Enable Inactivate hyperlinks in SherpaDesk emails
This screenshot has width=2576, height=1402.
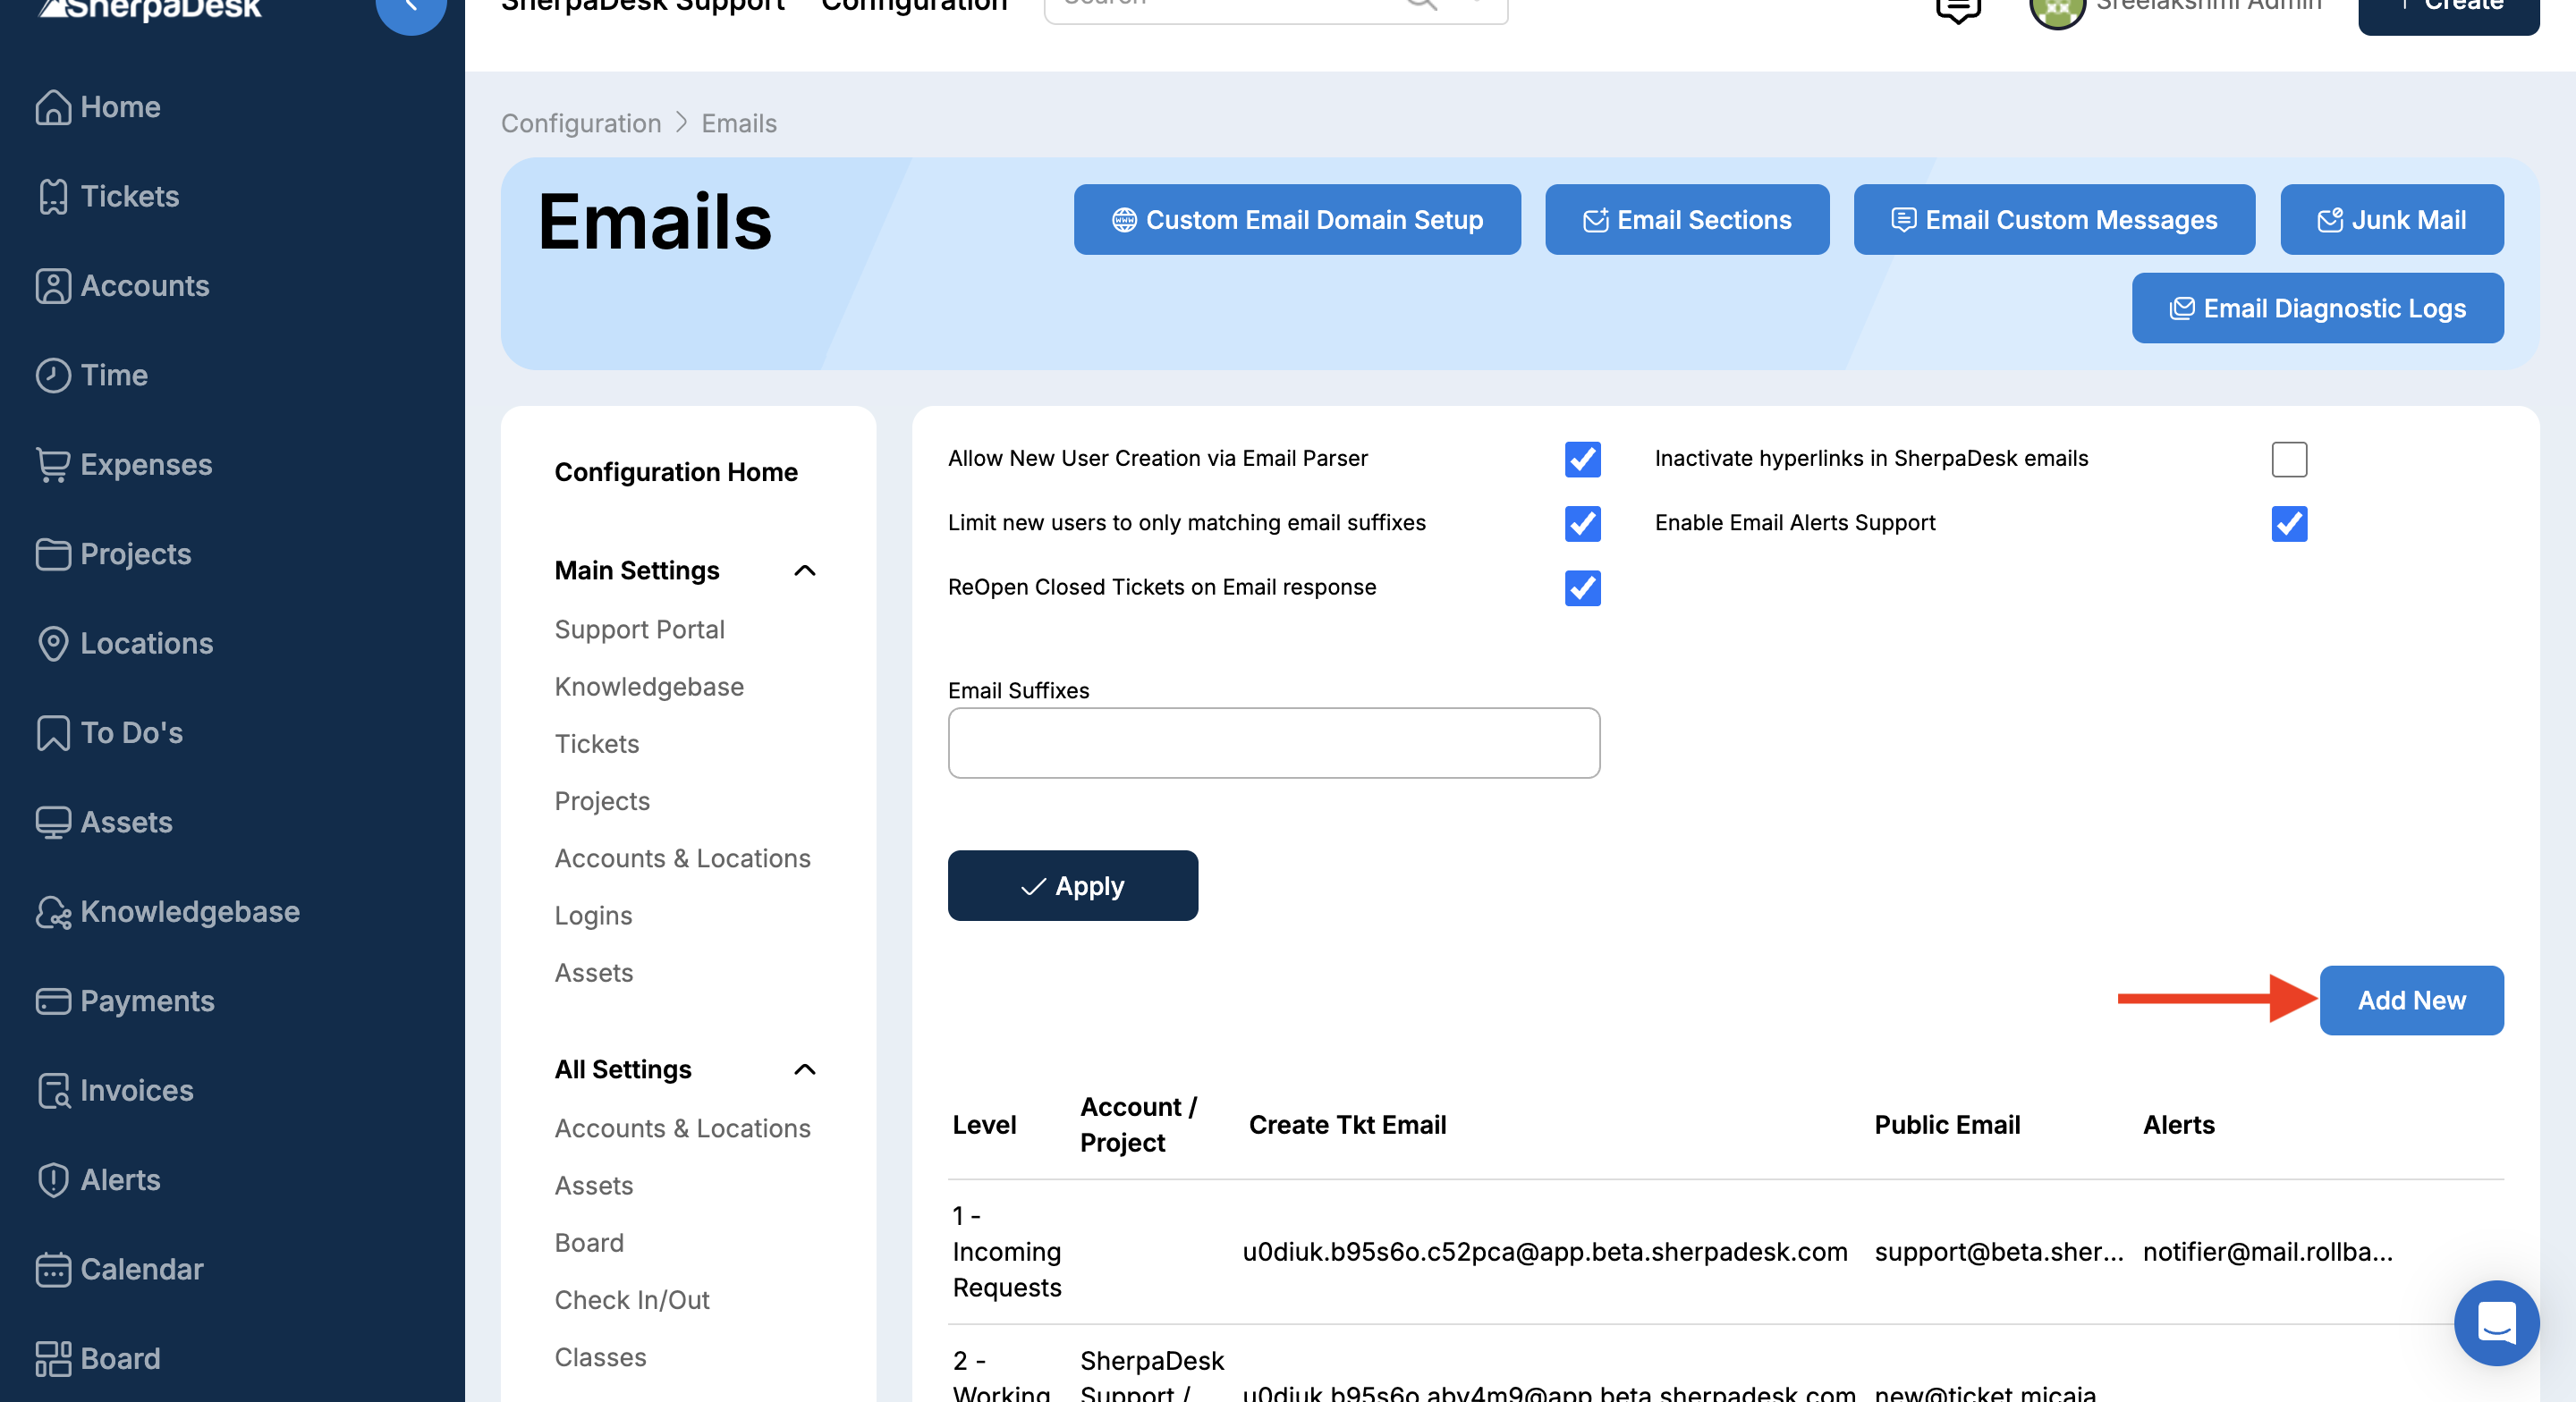tap(2288, 459)
